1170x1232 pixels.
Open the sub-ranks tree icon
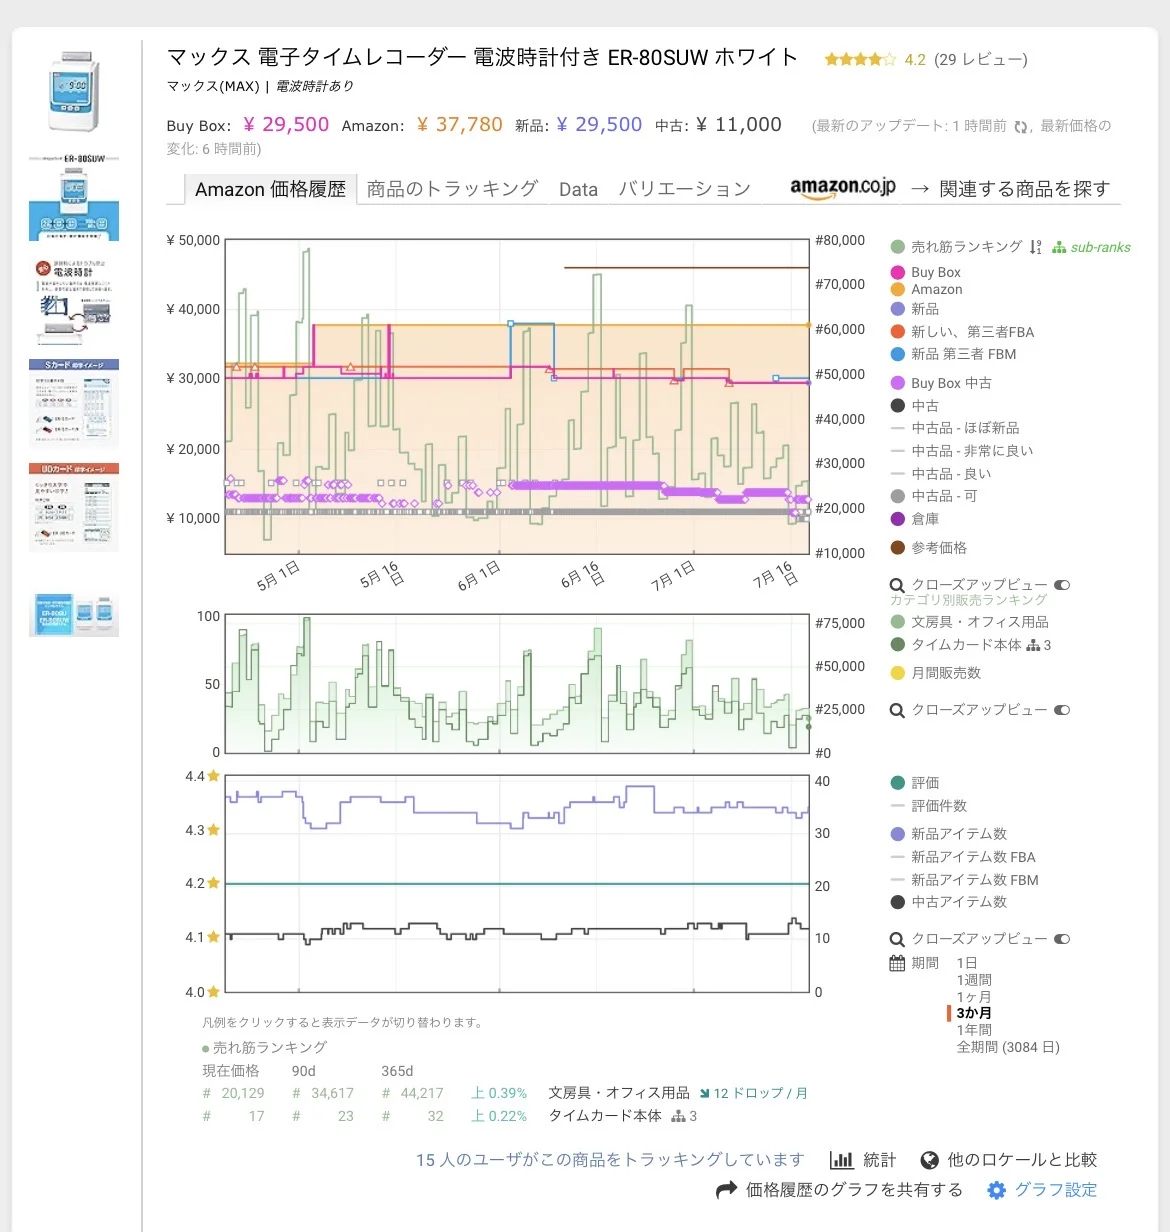point(1059,247)
